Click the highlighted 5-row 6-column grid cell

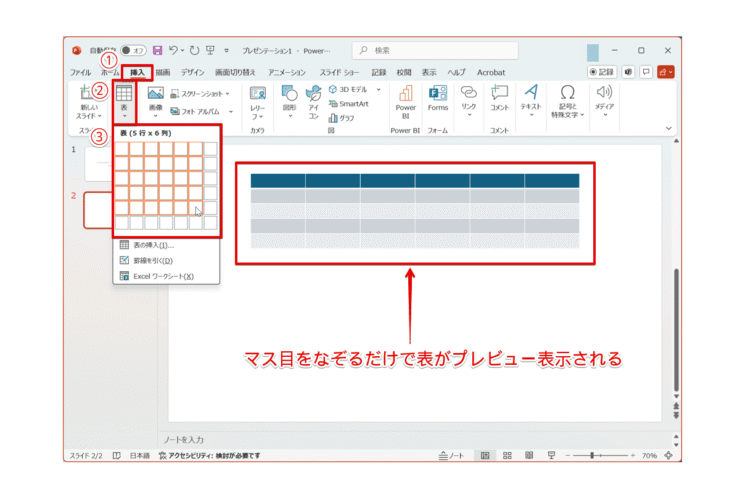[x=196, y=208]
